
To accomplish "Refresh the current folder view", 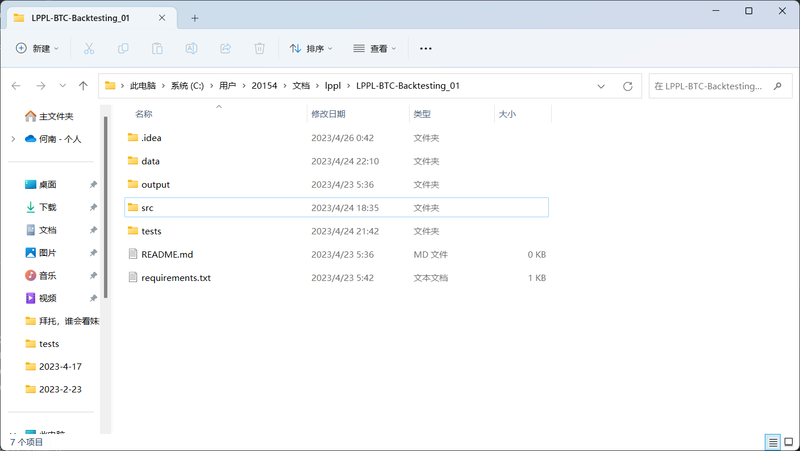I will point(628,86).
